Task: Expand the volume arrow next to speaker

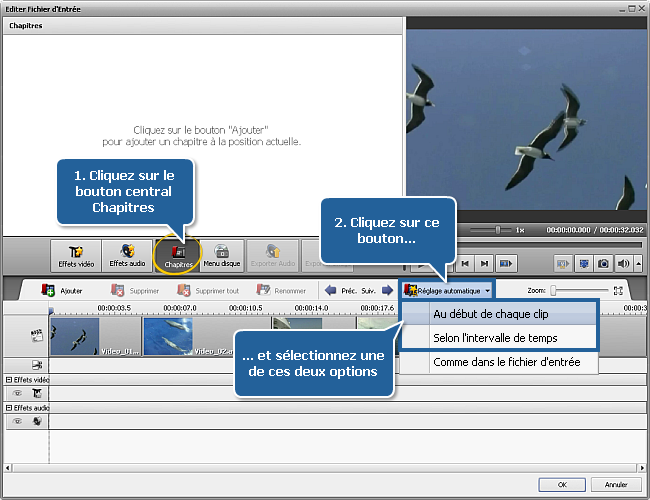Action: coord(637,264)
